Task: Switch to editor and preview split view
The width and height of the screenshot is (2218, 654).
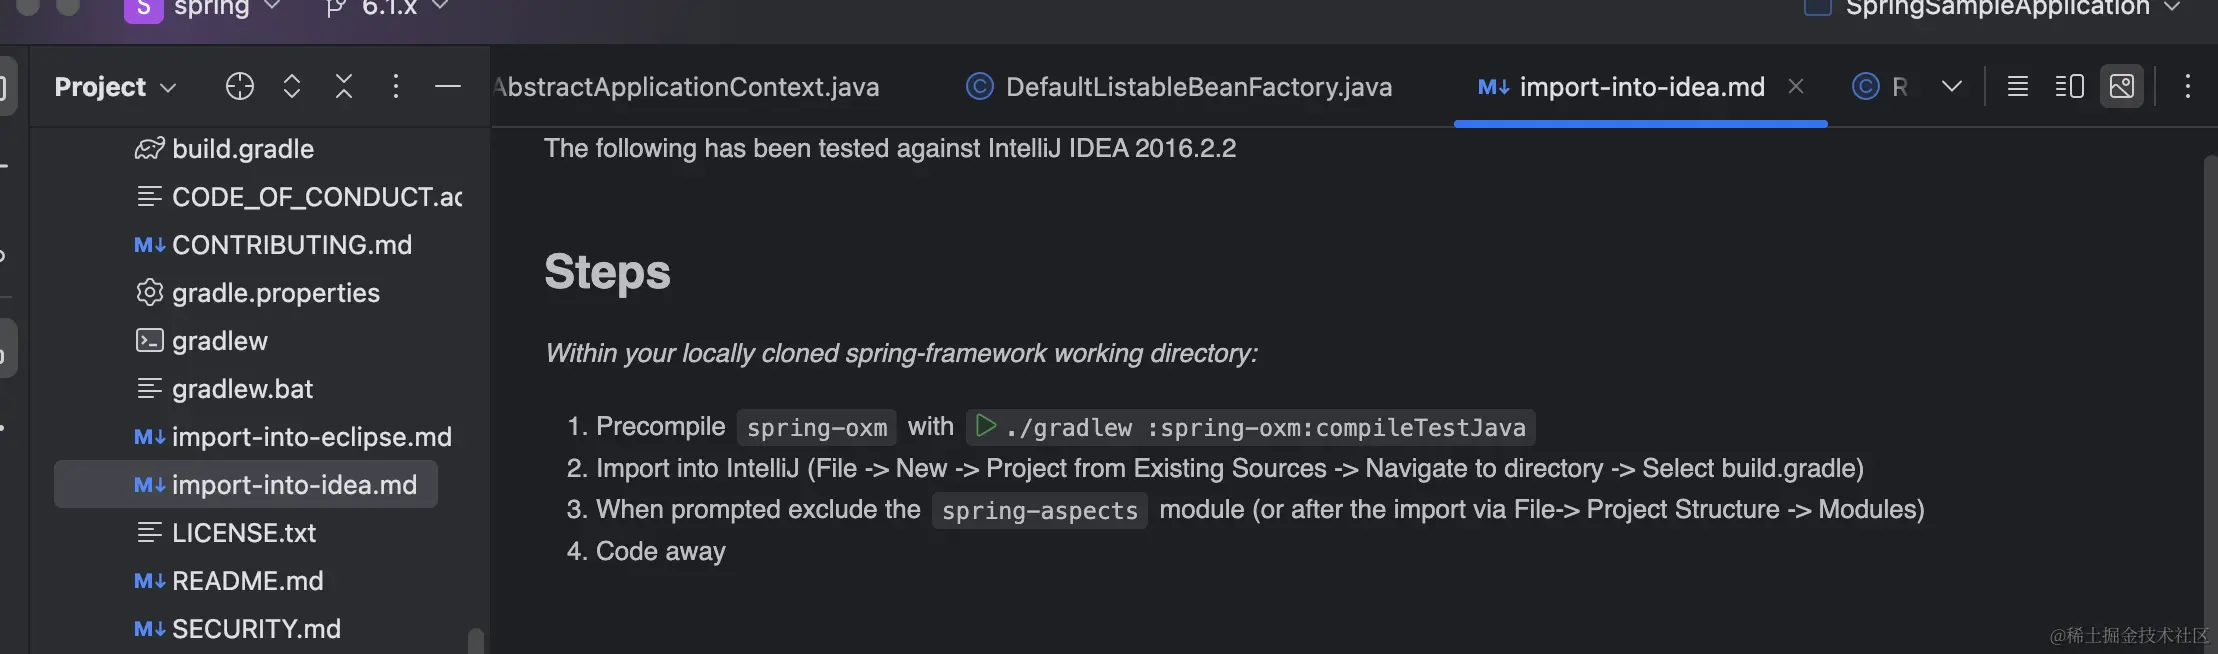Action: (x=2069, y=87)
